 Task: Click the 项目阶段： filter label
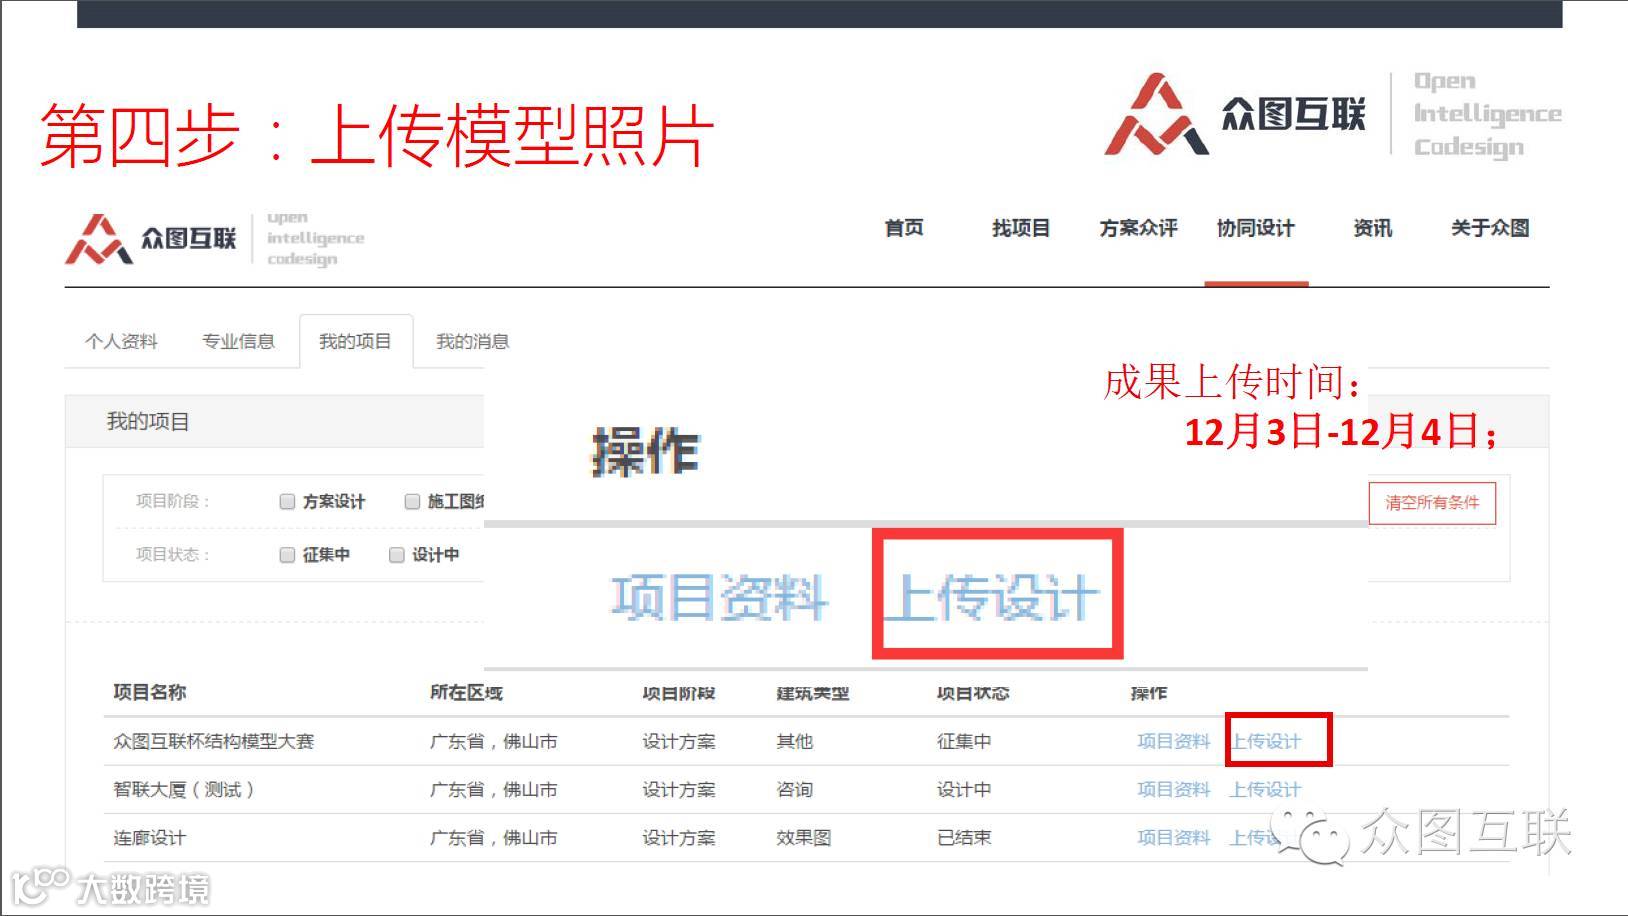pos(173,502)
